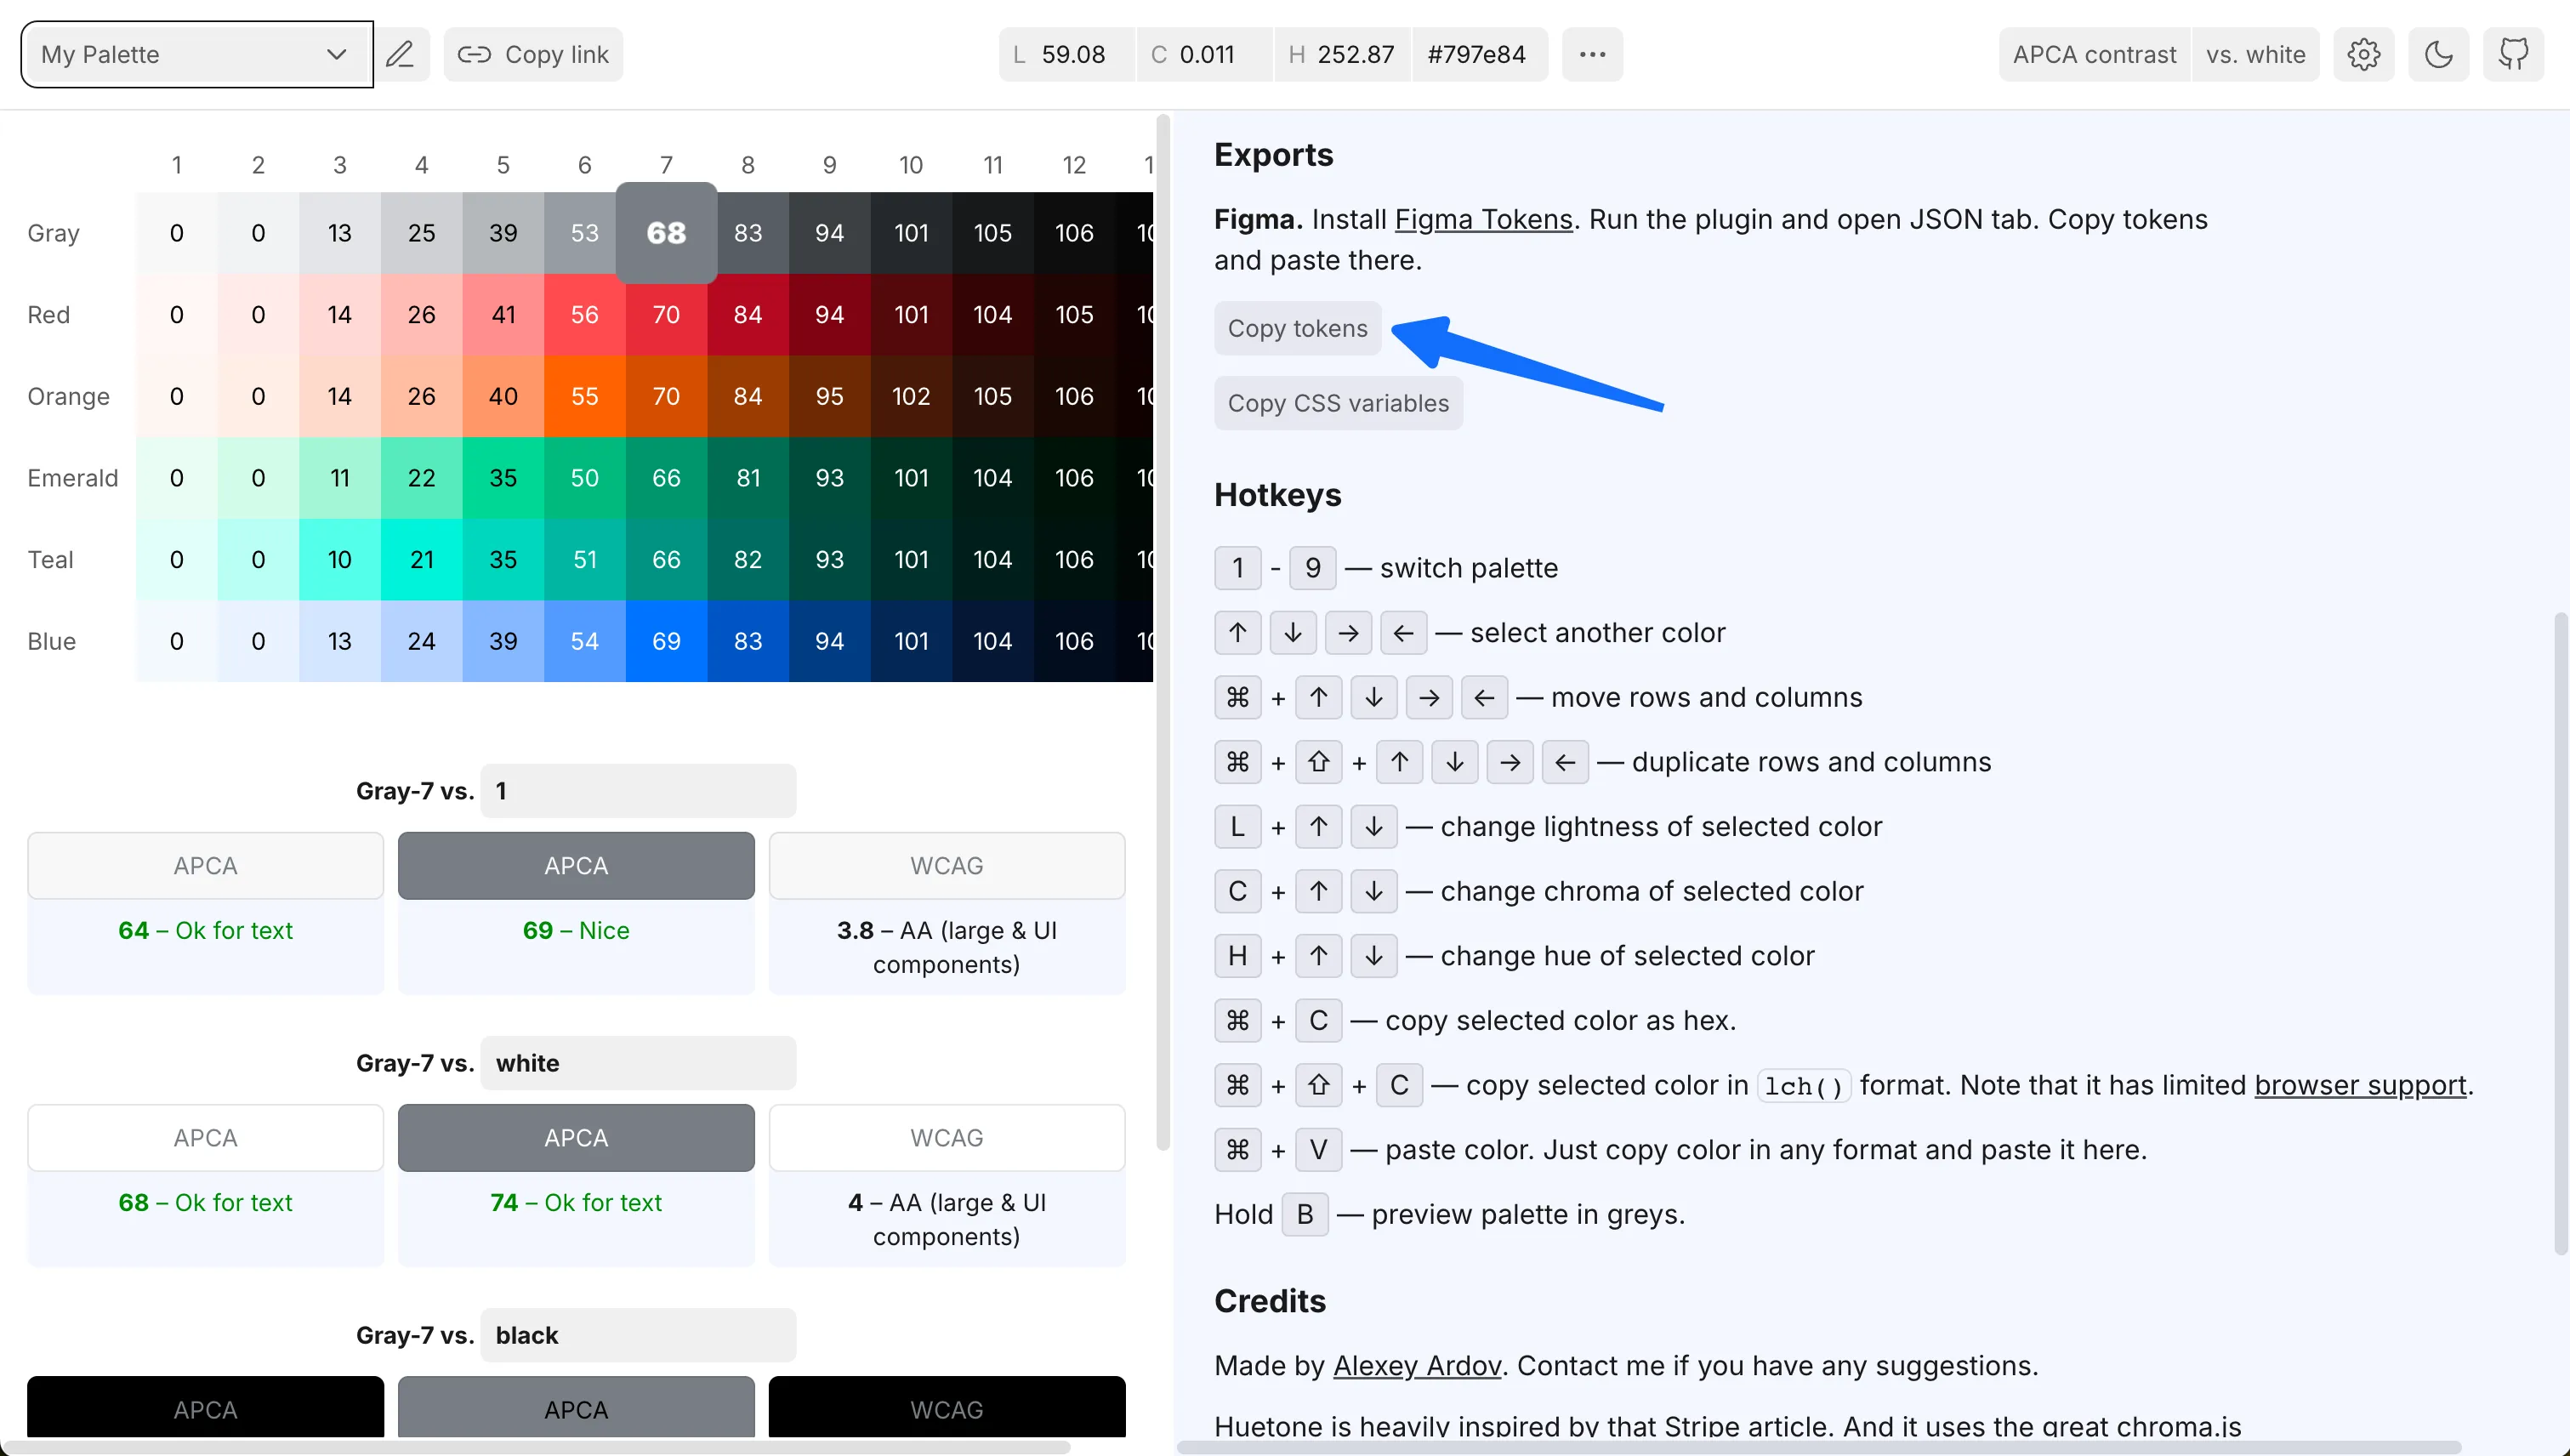
Task: Toggle dark mode with moon icon
Action: click(x=2438, y=54)
